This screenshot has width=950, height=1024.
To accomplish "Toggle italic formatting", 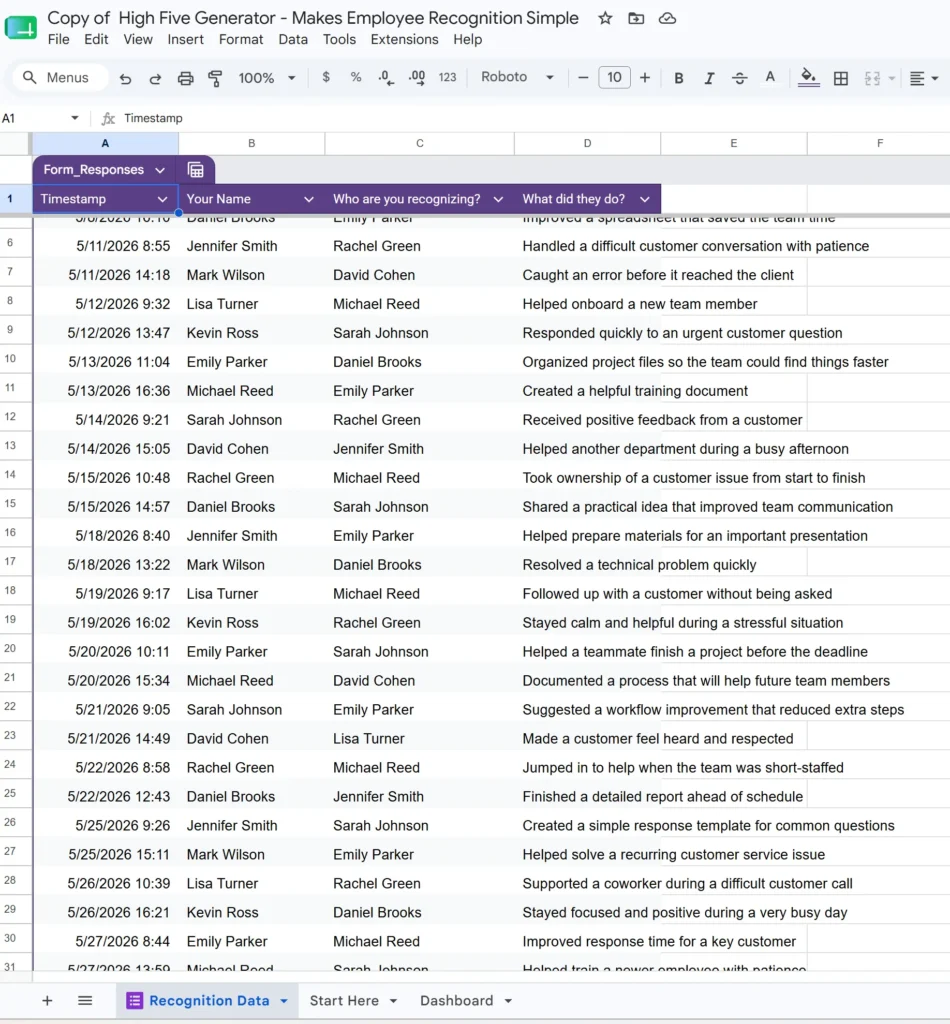I will point(709,78).
